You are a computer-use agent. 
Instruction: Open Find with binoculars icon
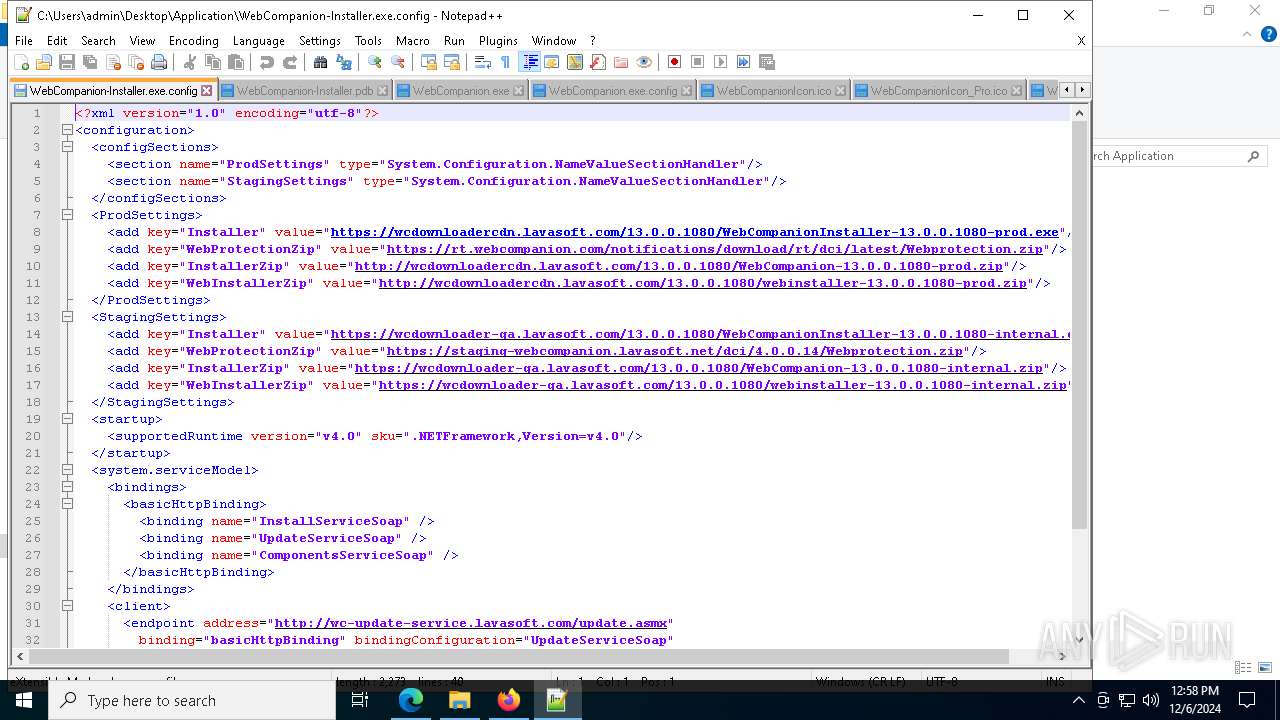click(x=321, y=62)
